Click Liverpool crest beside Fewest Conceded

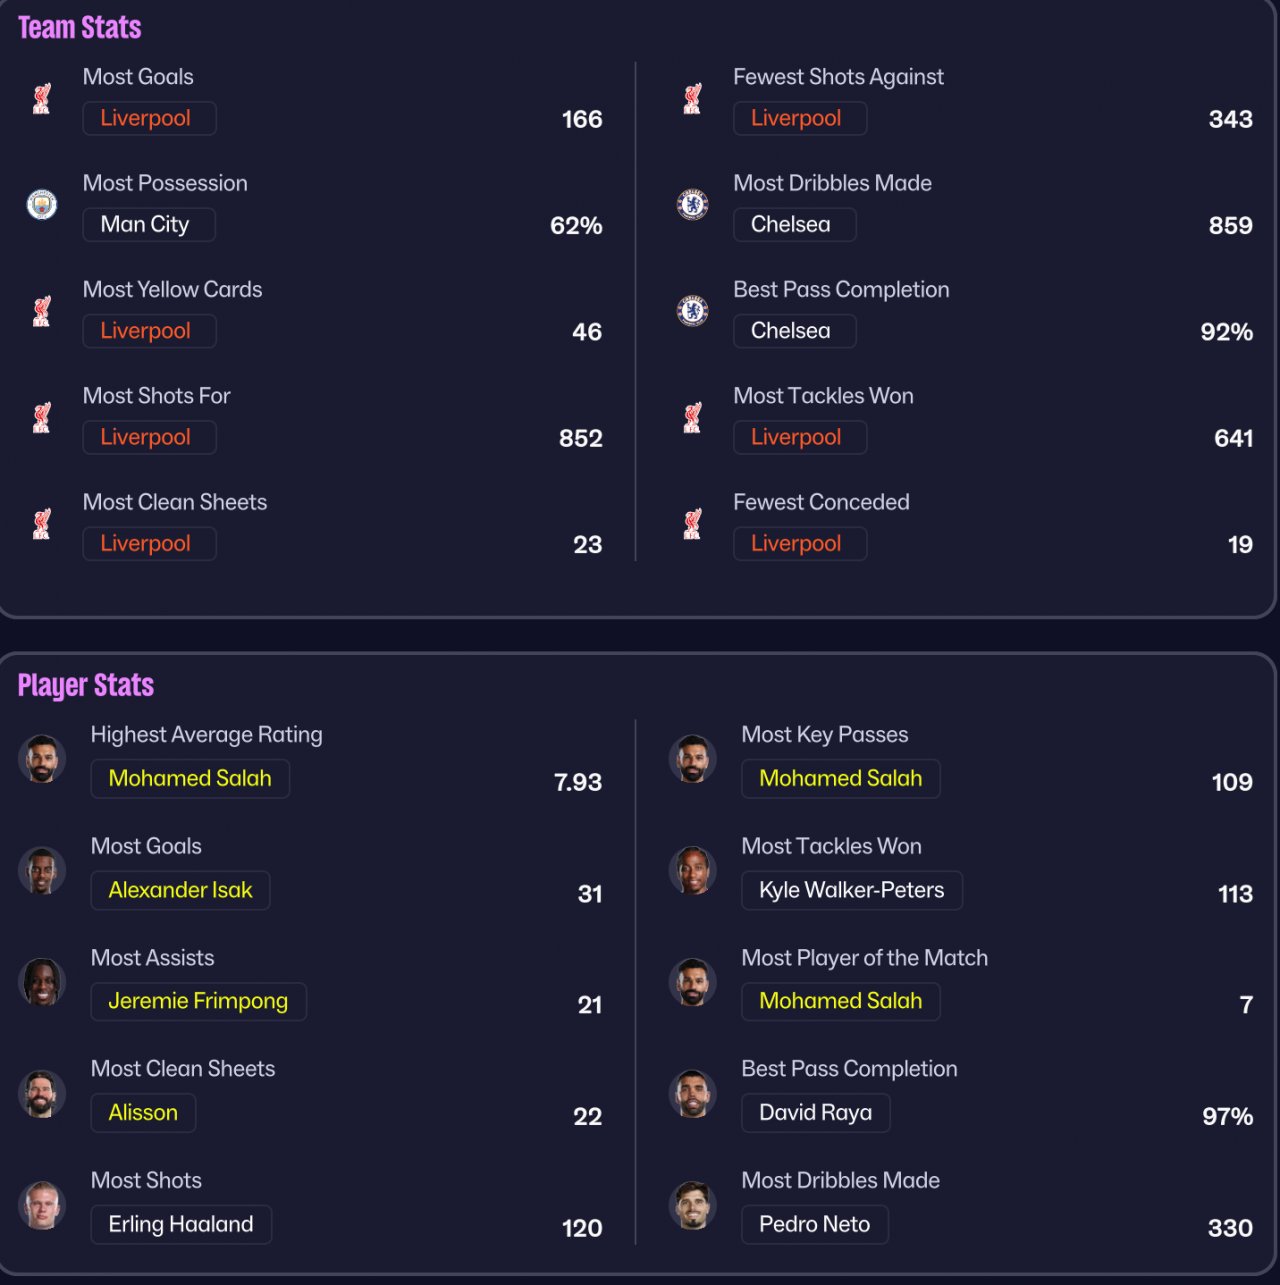pyautogui.click(x=692, y=523)
